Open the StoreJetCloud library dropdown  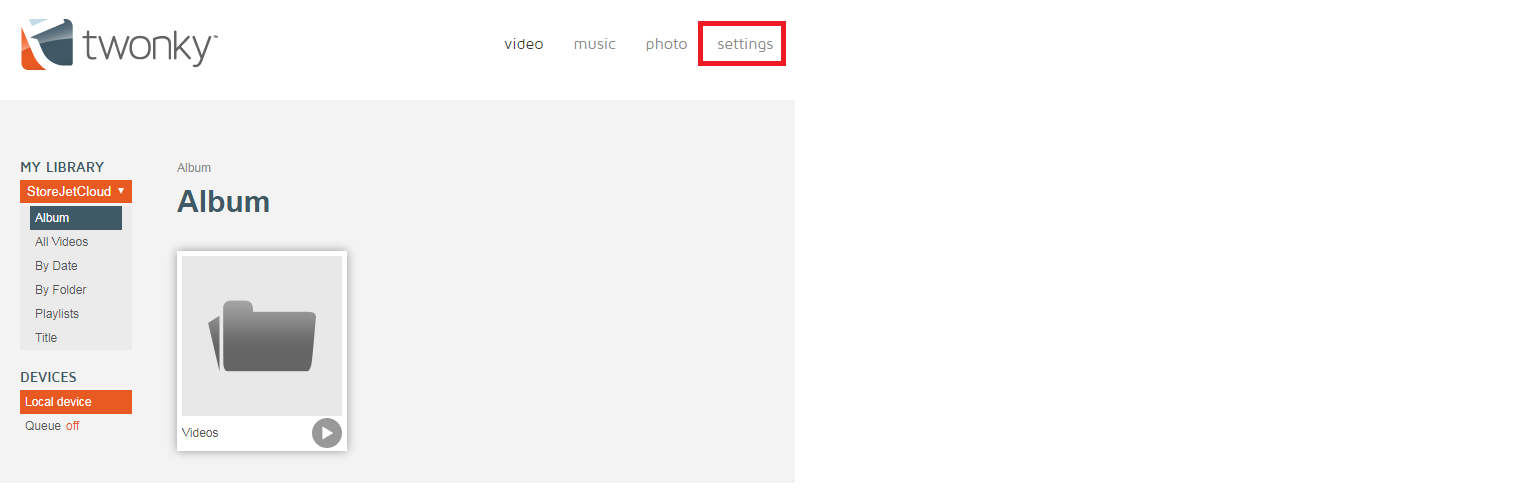(x=76, y=191)
